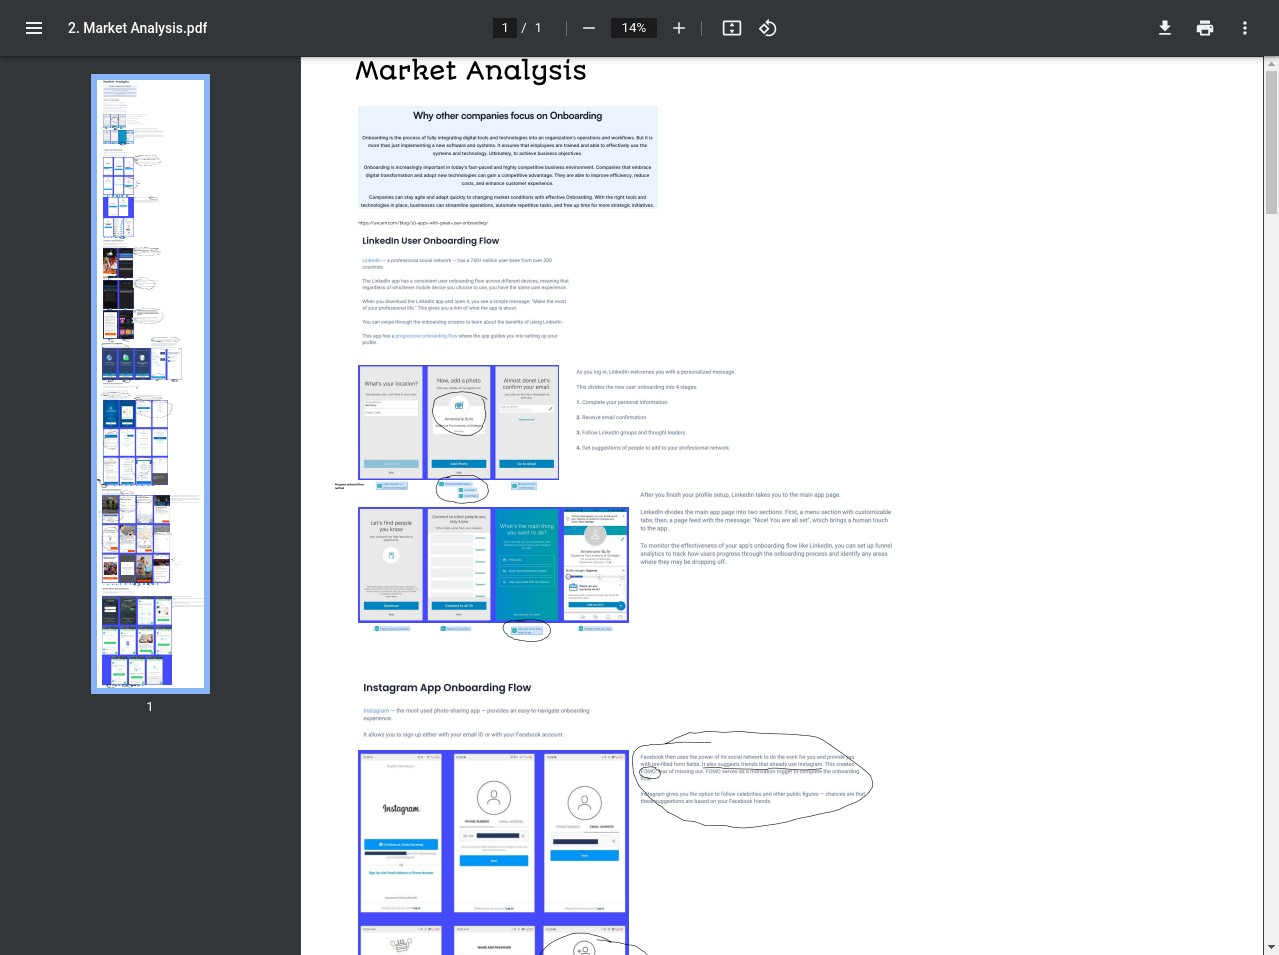The height and width of the screenshot is (955, 1279).
Task: Click the zoom out minus icon
Action: (589, 28)
